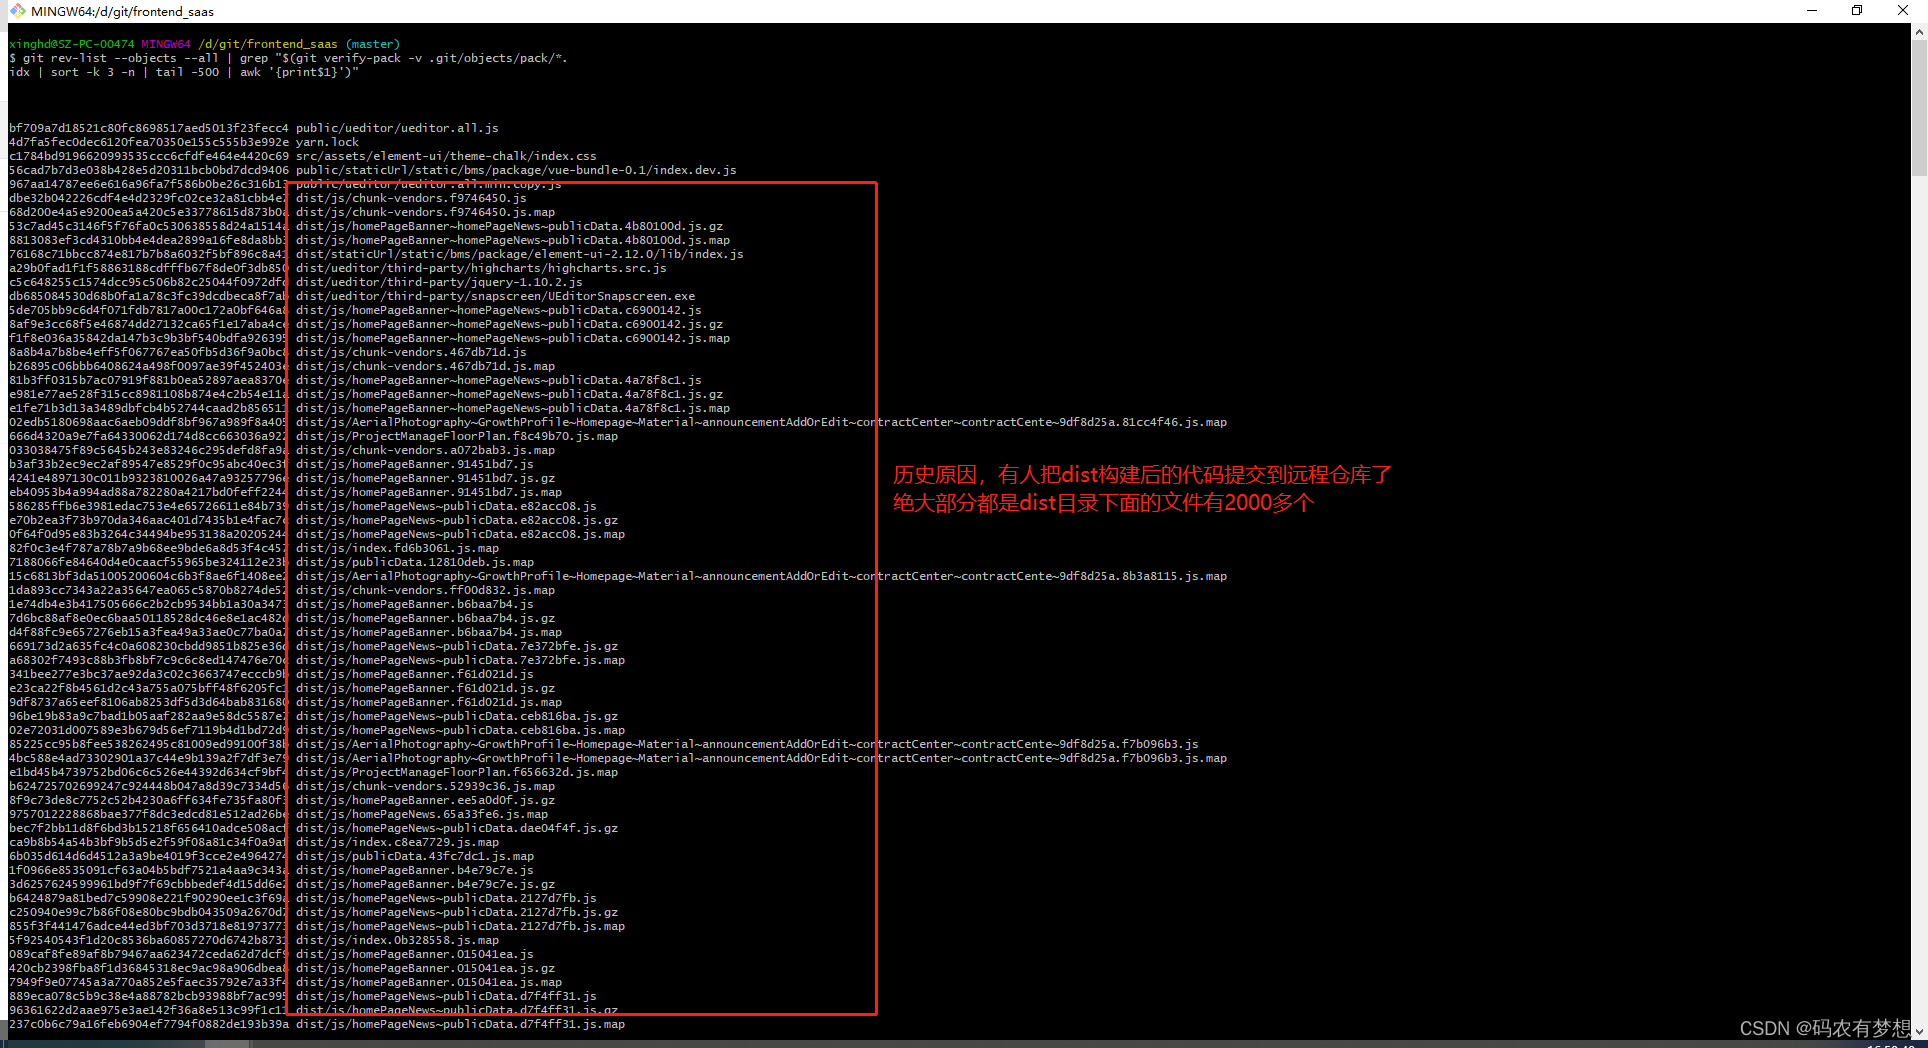Viewport: 1928px width, 1048px height.
Task: Select 'dist/js/chunk-vendors.a072bab3.js.map' line
Action: point(425,450)
